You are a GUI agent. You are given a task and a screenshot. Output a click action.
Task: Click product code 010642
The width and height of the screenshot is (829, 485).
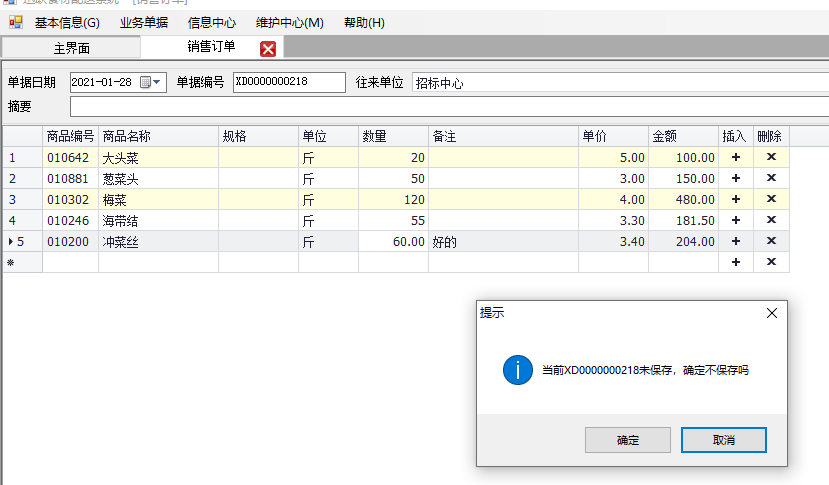(70, 157)
